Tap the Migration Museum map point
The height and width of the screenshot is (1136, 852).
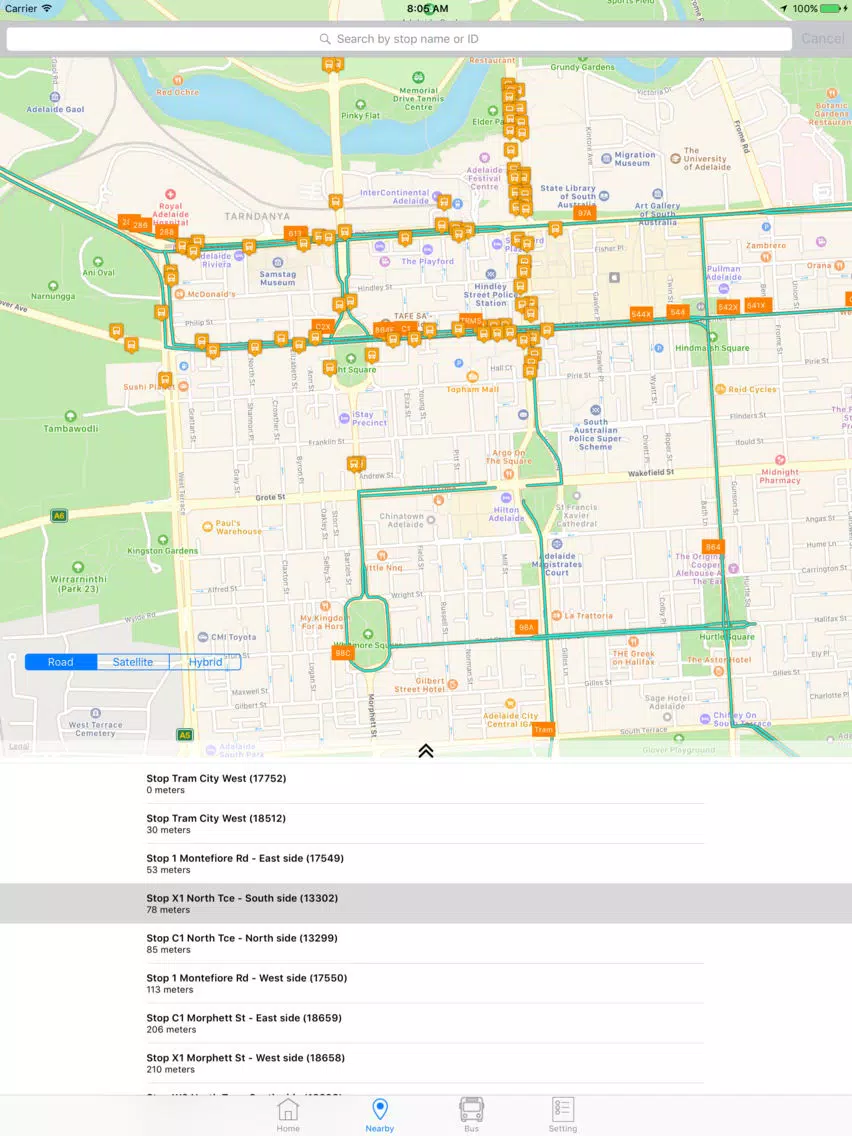(x=627, y=159)
